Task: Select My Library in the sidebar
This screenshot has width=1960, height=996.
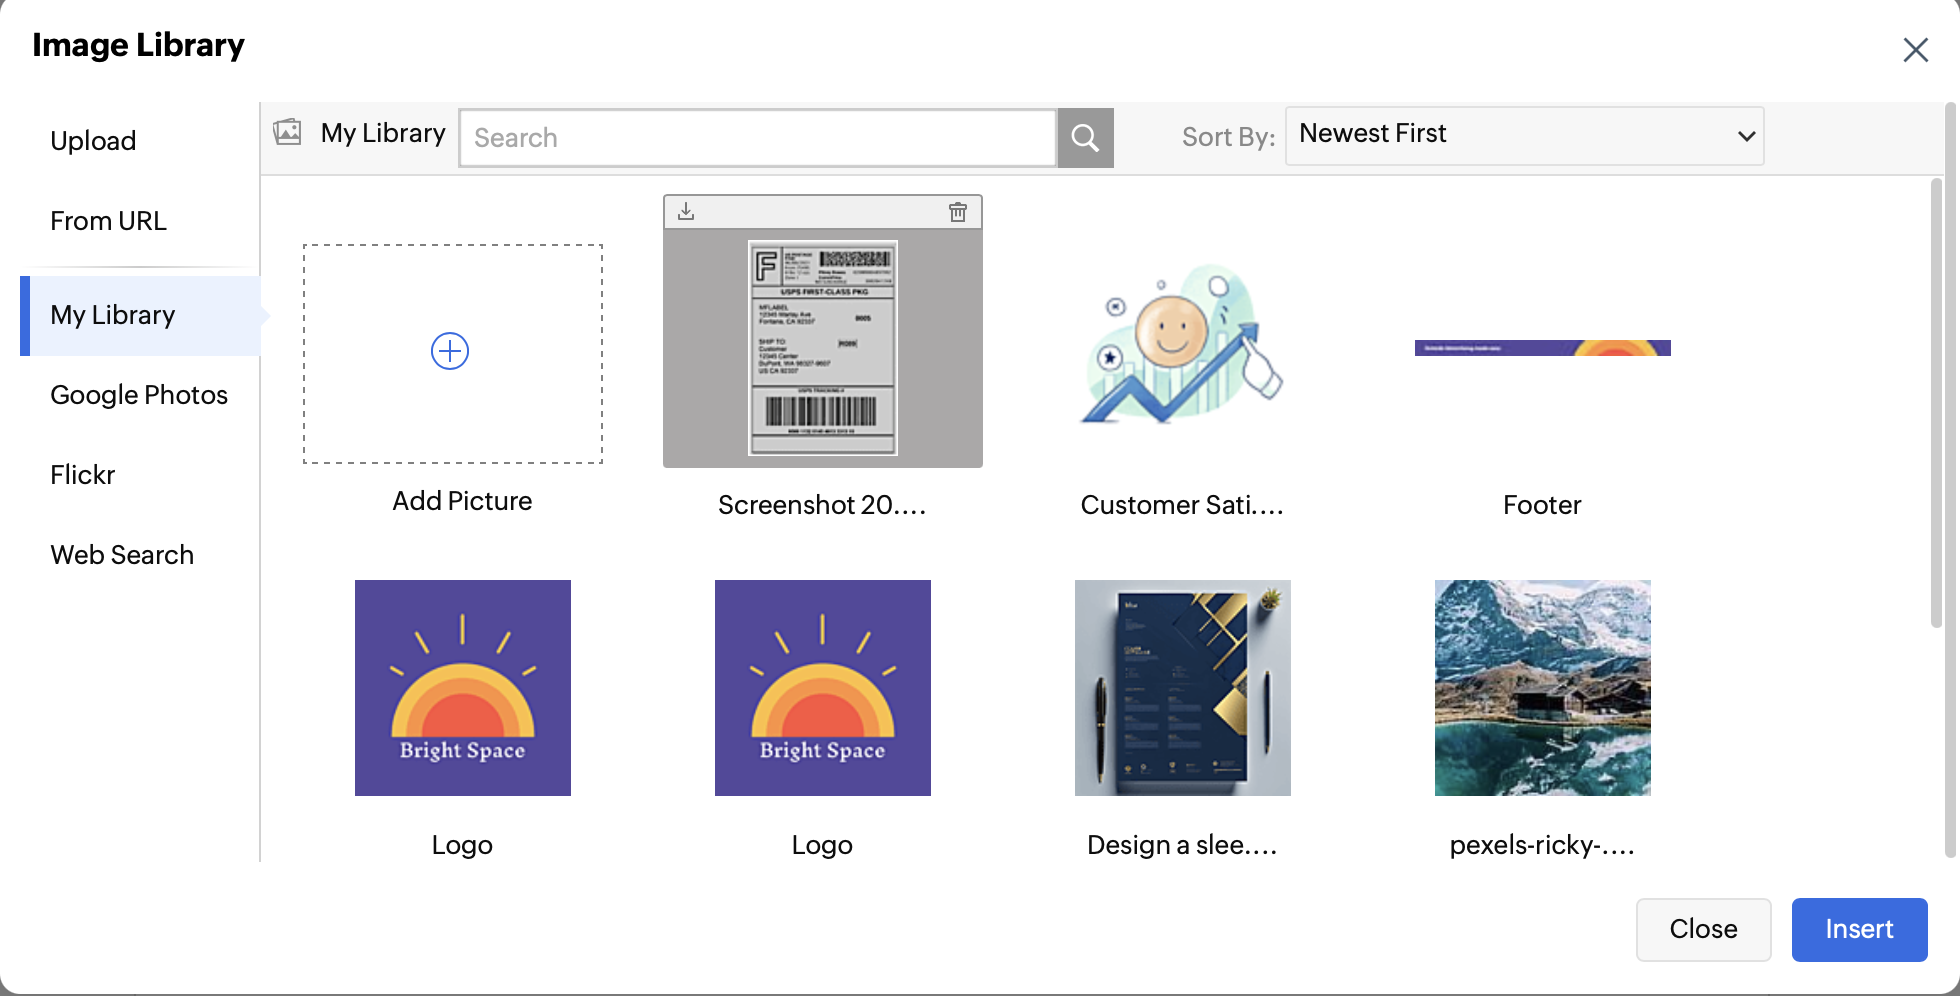Action: [x=113, y=315]
